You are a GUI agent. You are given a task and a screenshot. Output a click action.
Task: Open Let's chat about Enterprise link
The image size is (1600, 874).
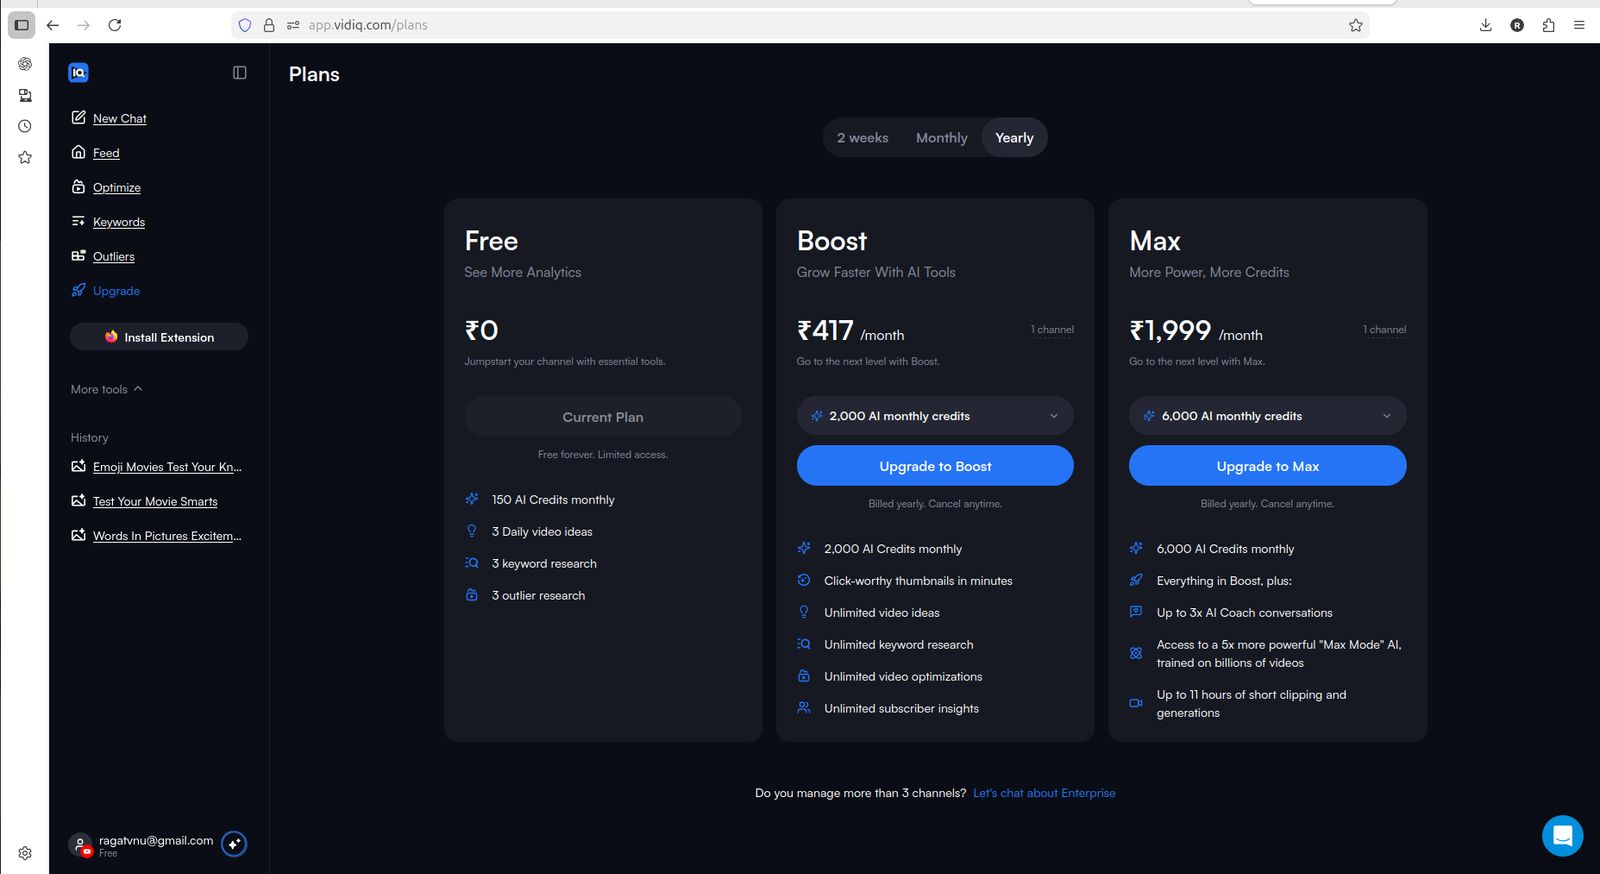[1044, 793]
